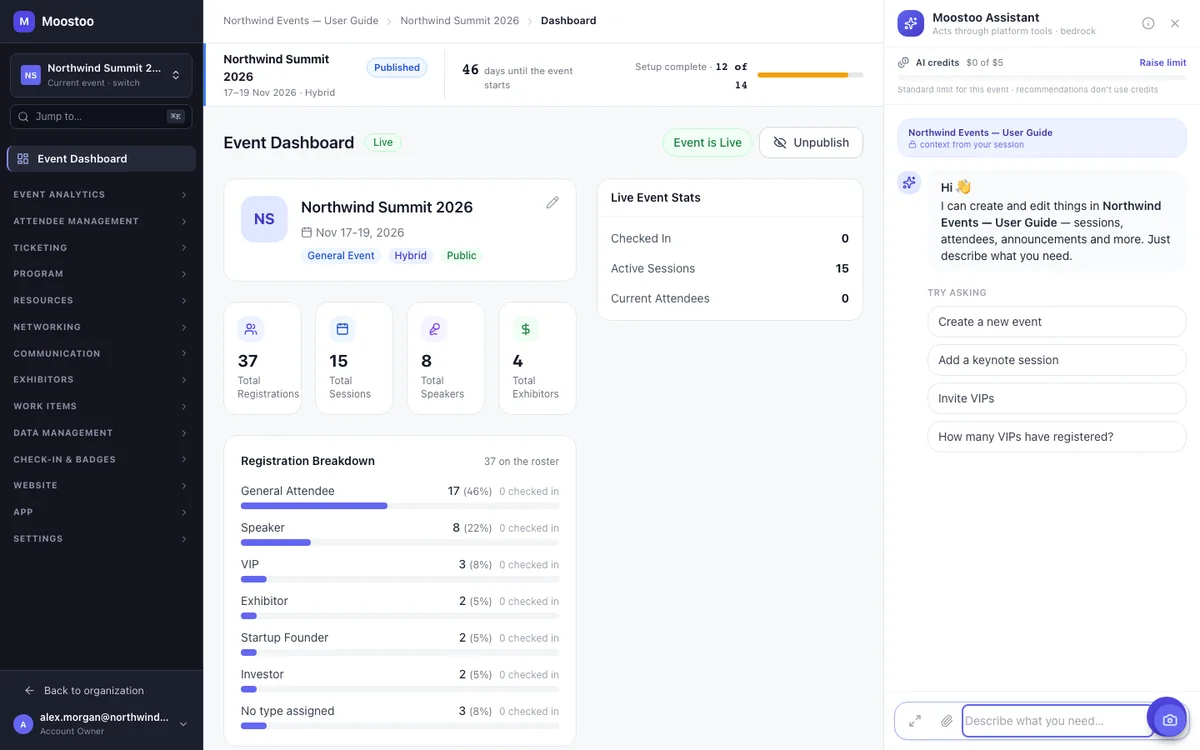Open the Communication menu section

pyautogui.click(x=101, y=353)
